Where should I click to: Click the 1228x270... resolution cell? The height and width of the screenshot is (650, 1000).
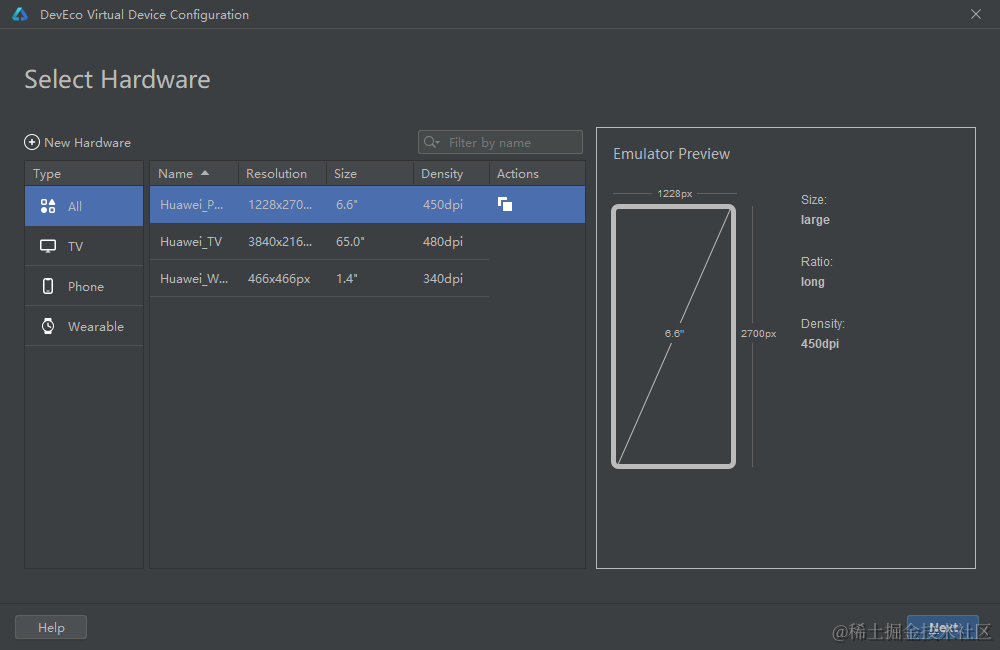point(280,205)
